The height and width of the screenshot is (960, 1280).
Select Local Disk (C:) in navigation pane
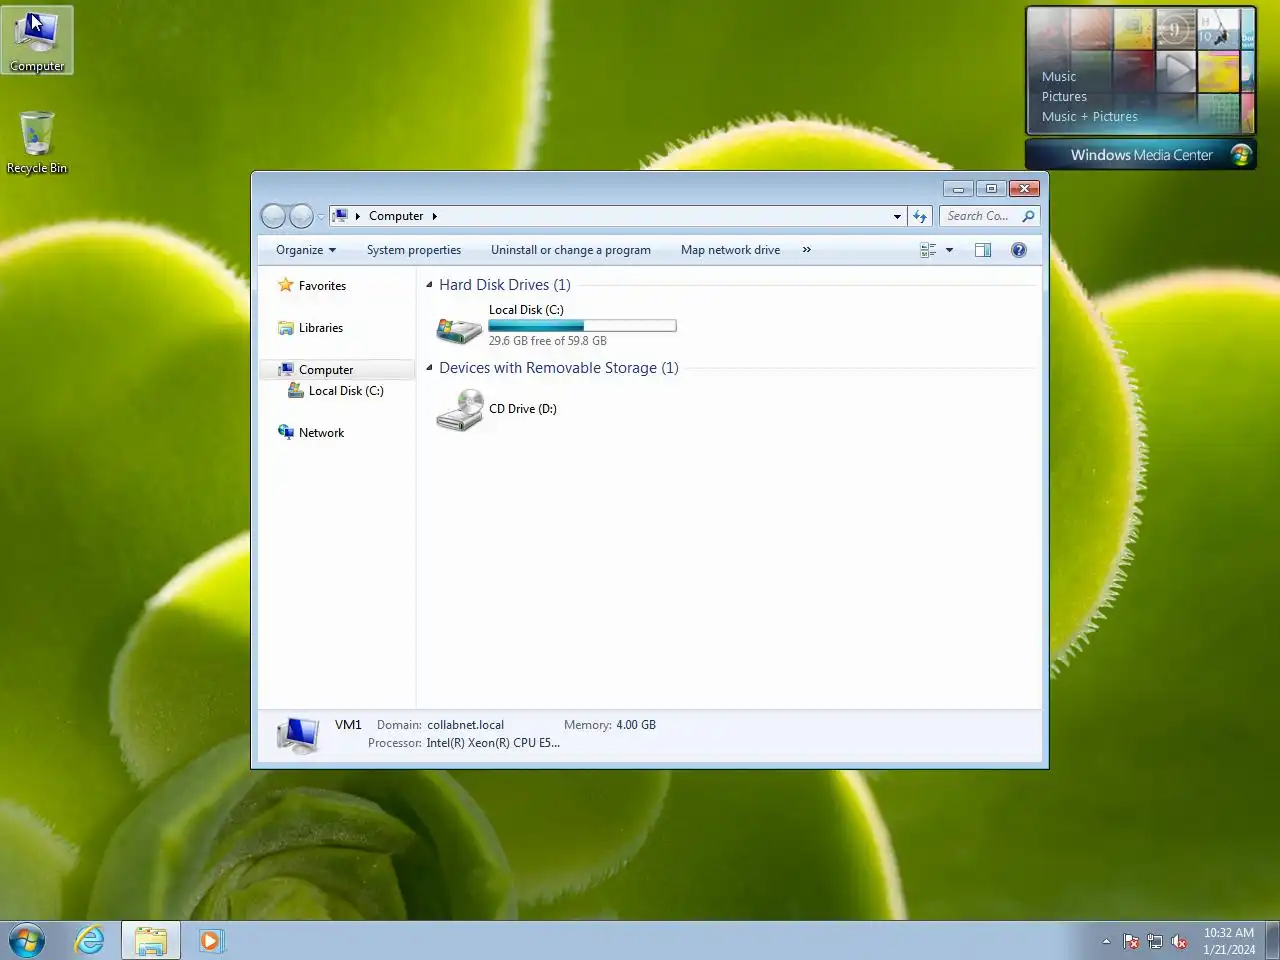coord(346,391)
